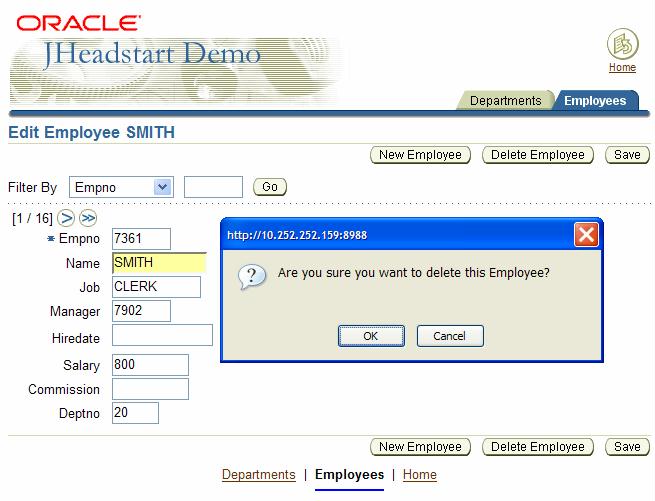Open the Filter By Empno dropdown
655x501 pixels.
click(162, 187)
